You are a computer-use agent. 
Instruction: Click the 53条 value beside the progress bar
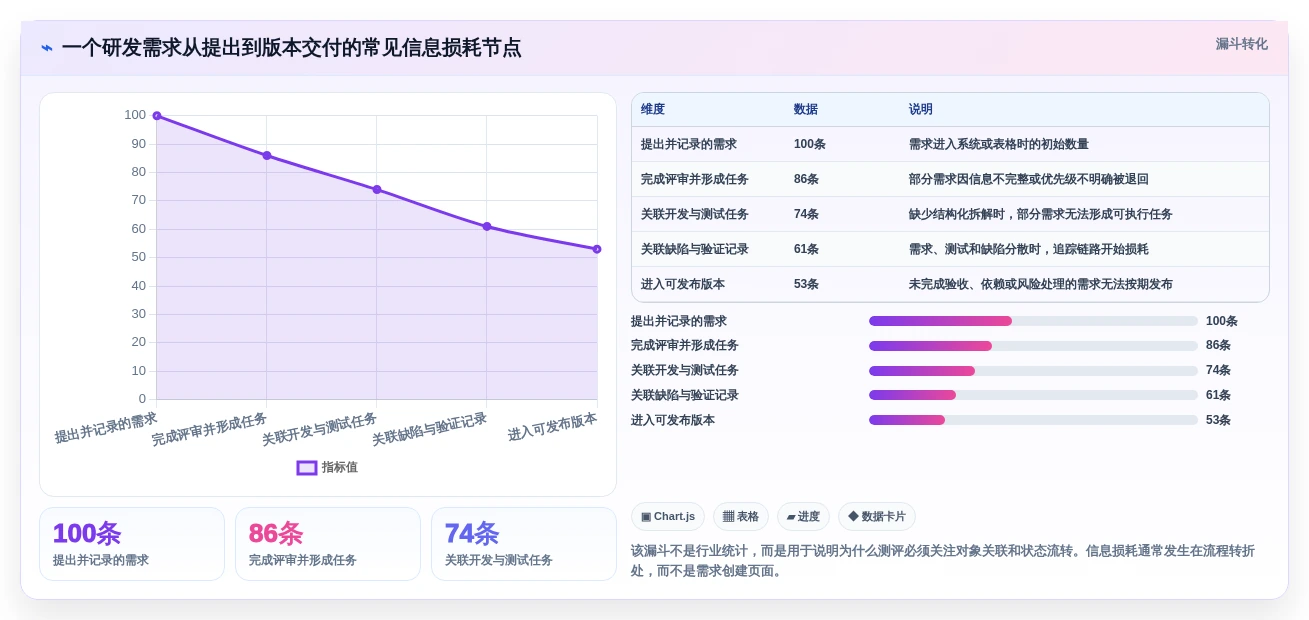pyautogui.click(x=1218, y=420)
